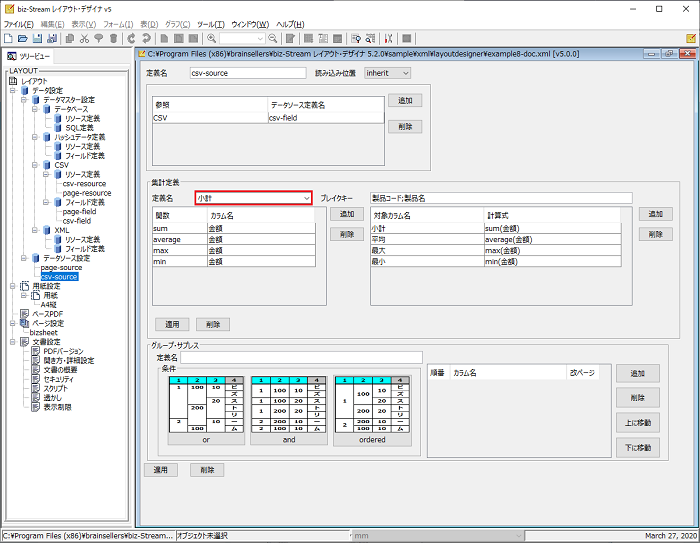The width and height of the screenshot is (700, 543).
Task: Click the zoom-in magnifier icon
Action: 212,38
